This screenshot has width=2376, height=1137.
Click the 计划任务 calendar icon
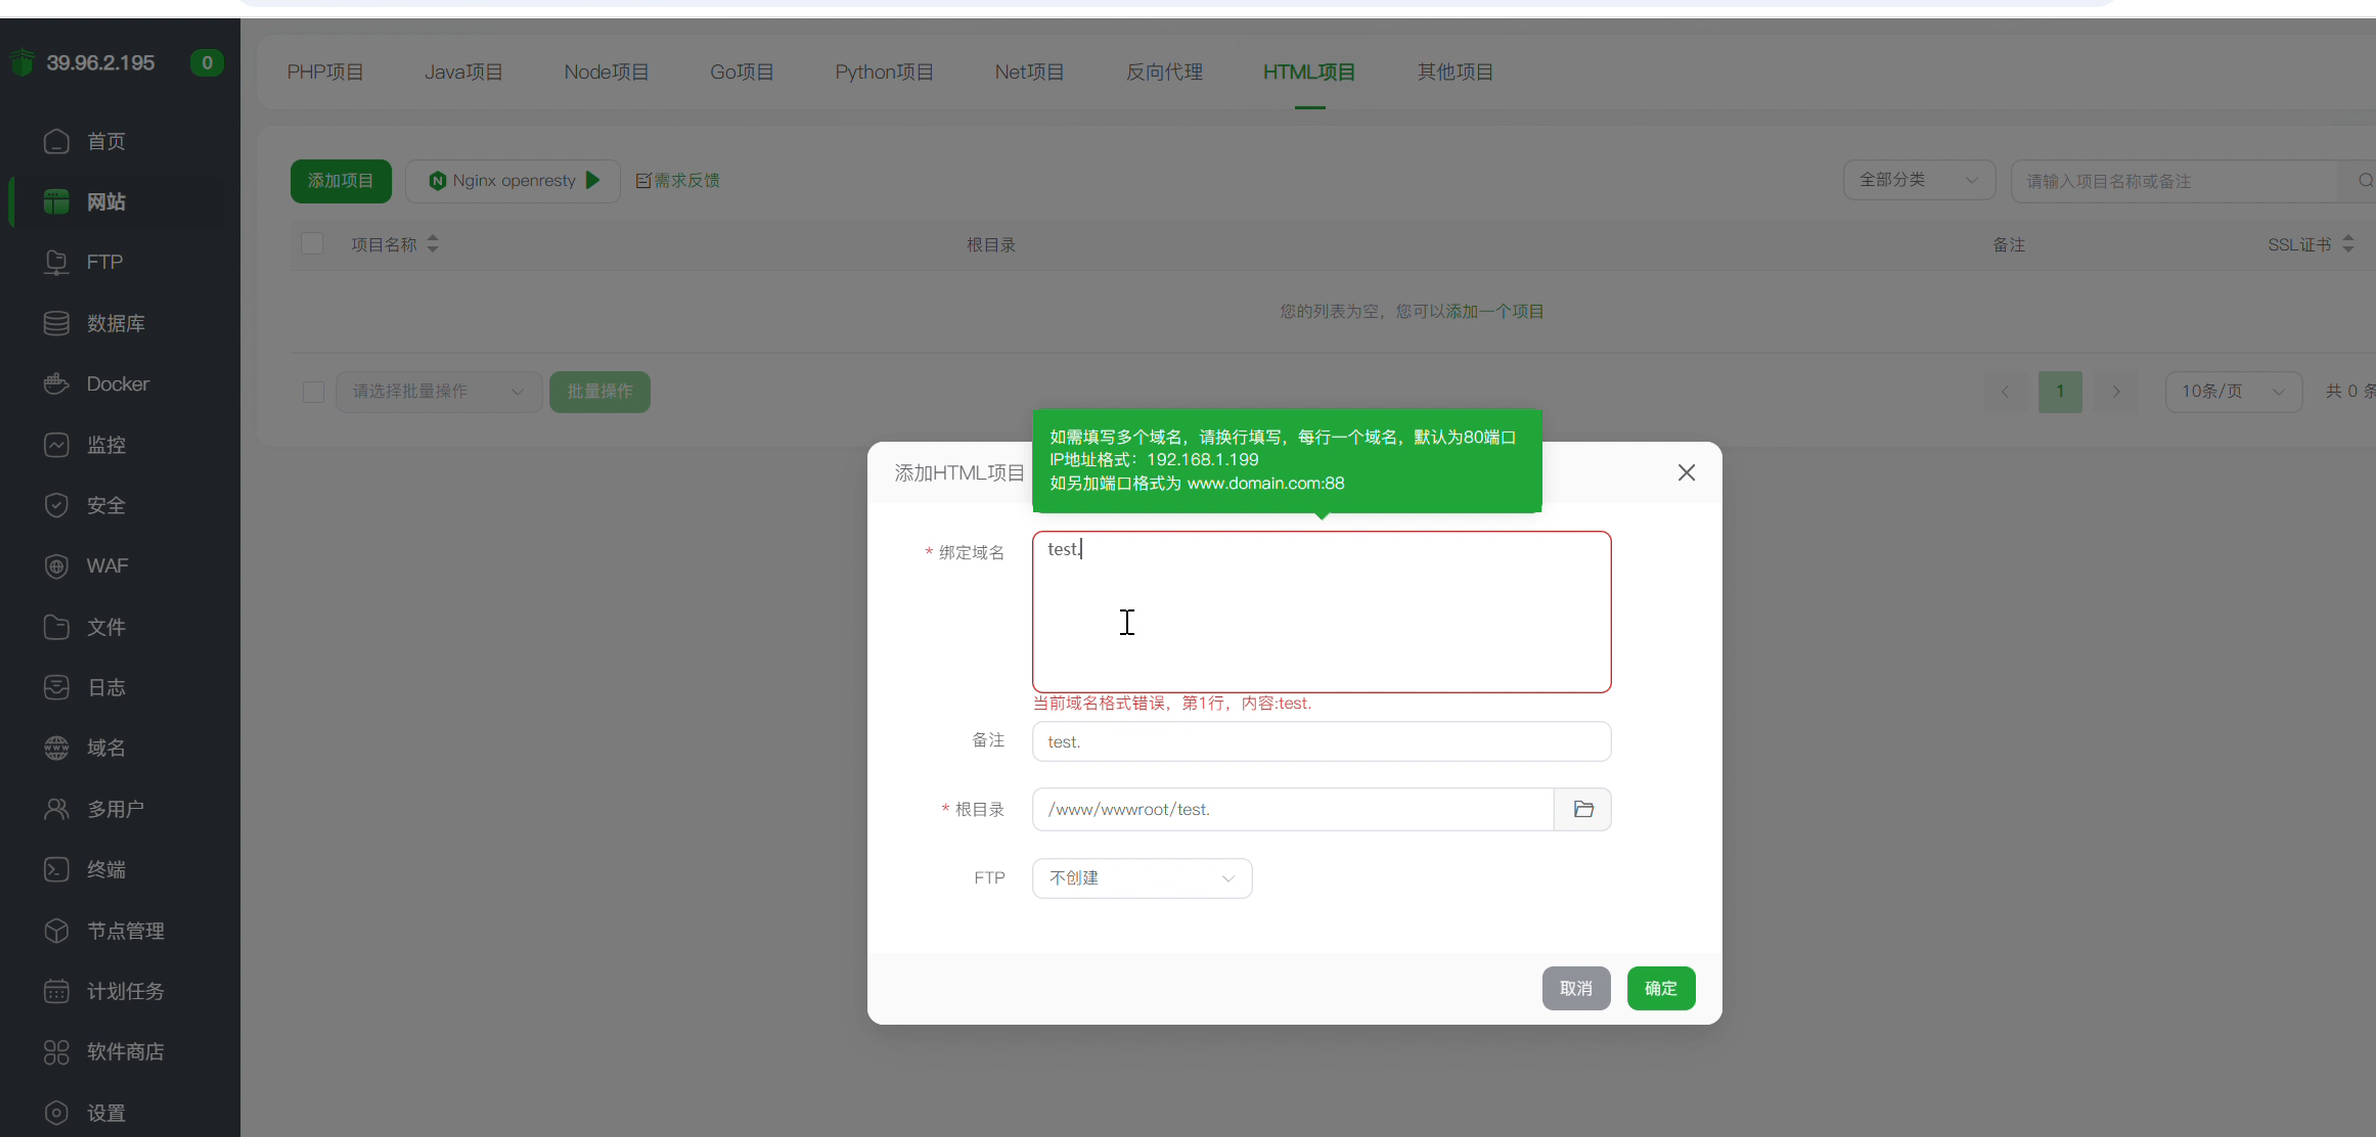(56, 991)
